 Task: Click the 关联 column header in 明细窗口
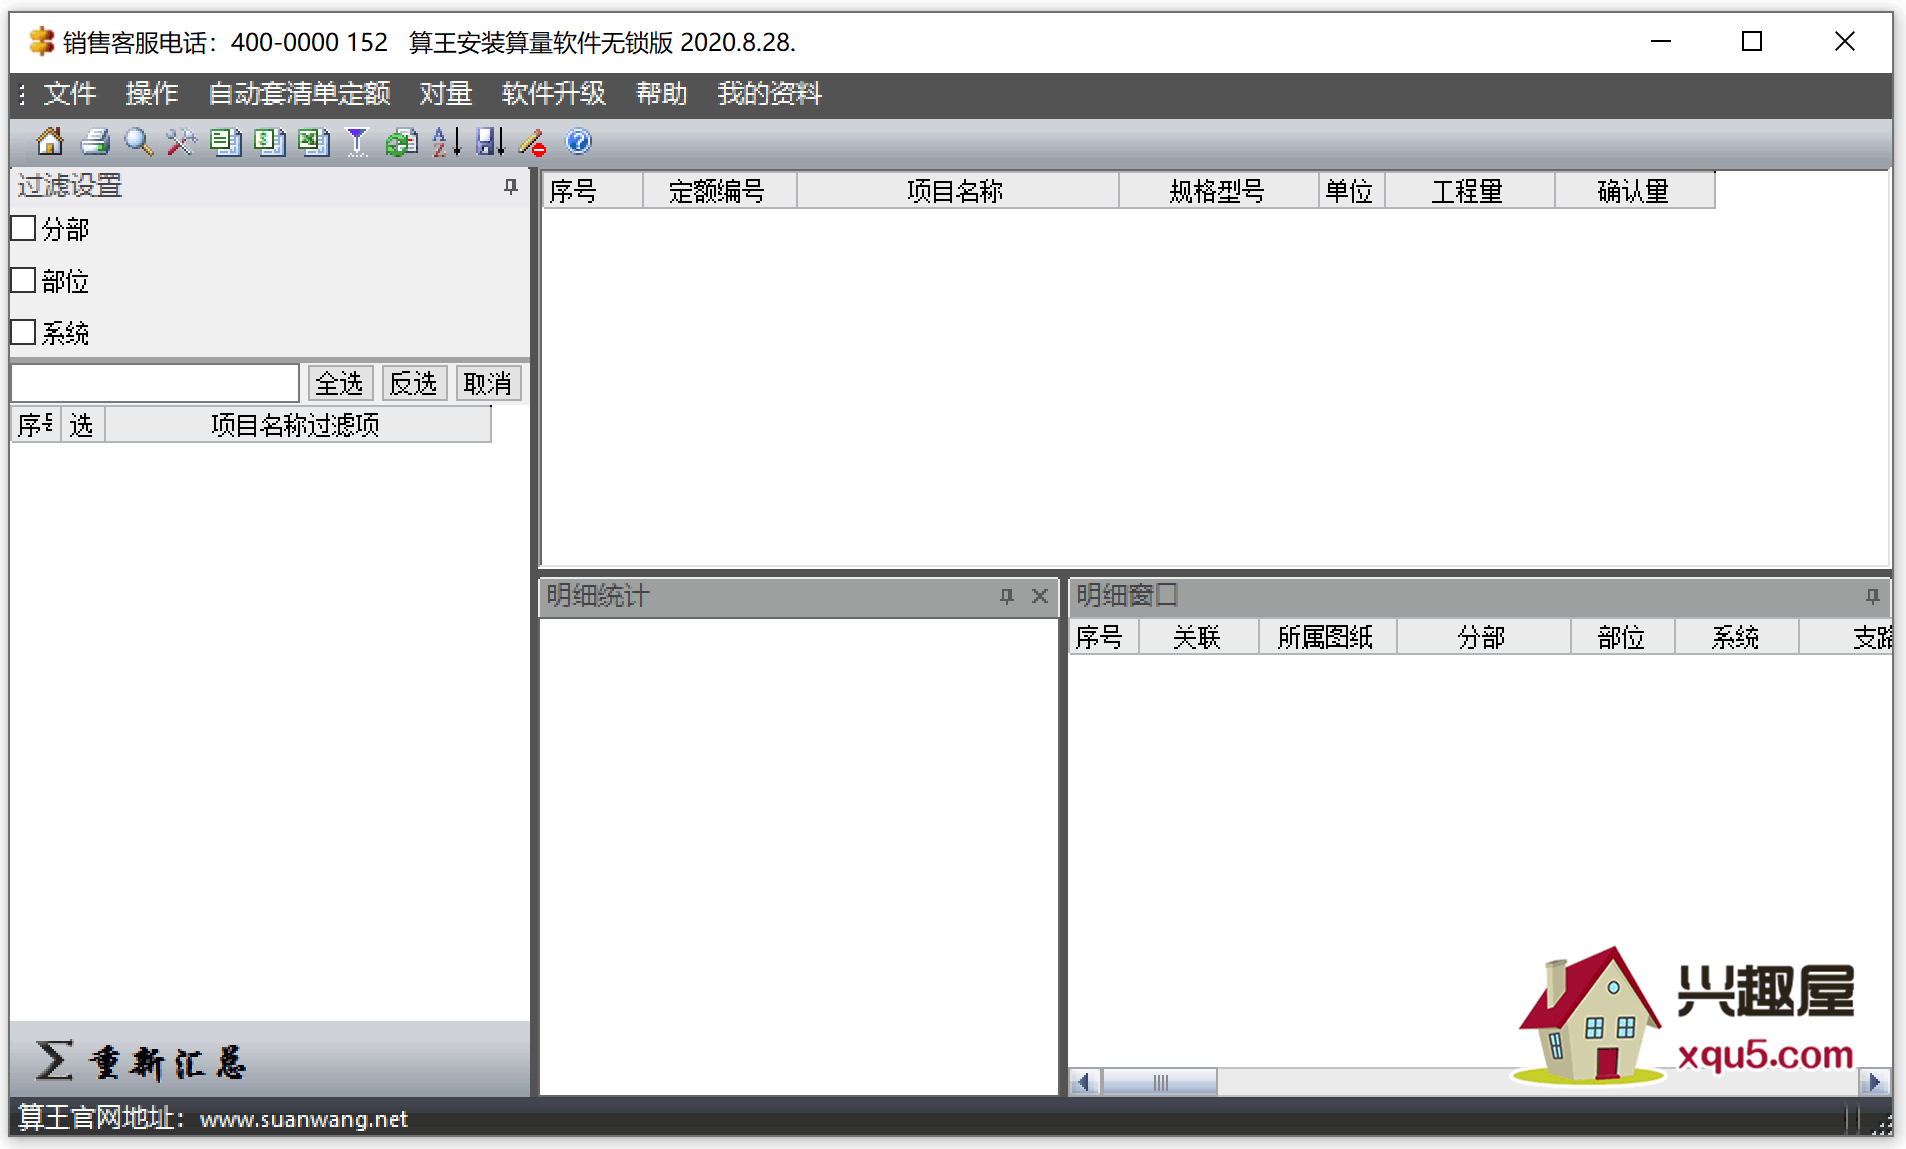point(1197,637)
